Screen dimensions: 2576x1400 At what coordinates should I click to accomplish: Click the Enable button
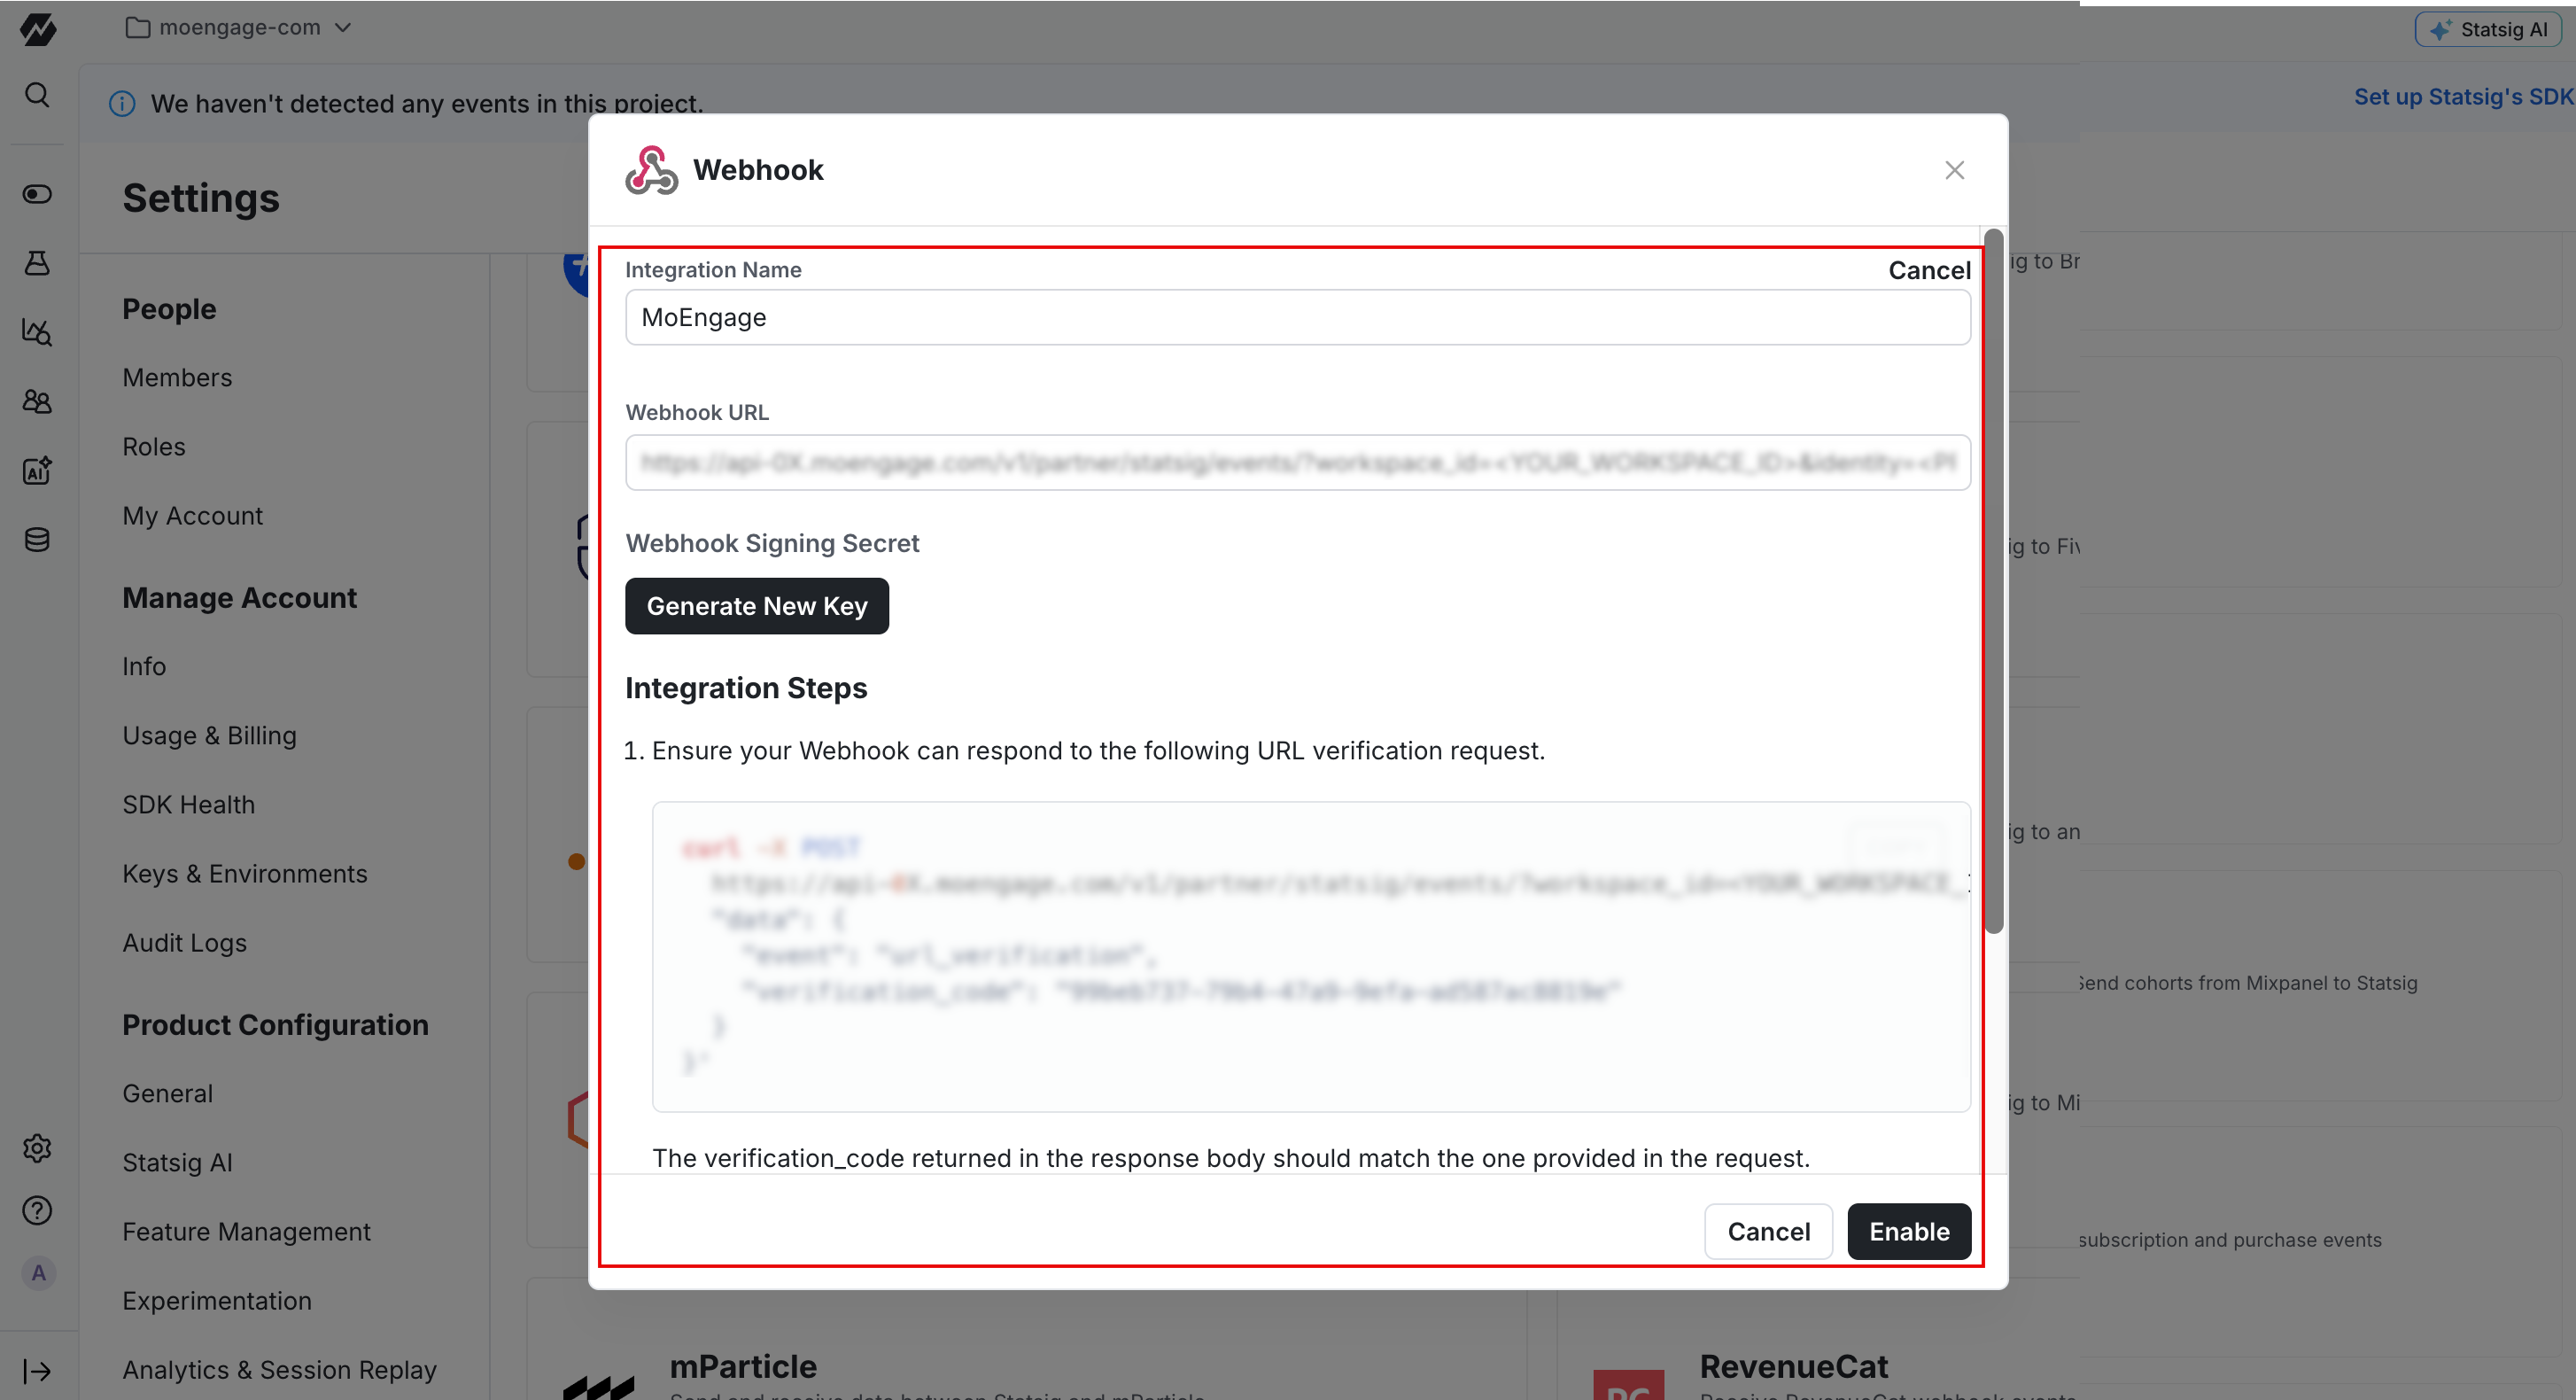[x=1908, y=1231]
